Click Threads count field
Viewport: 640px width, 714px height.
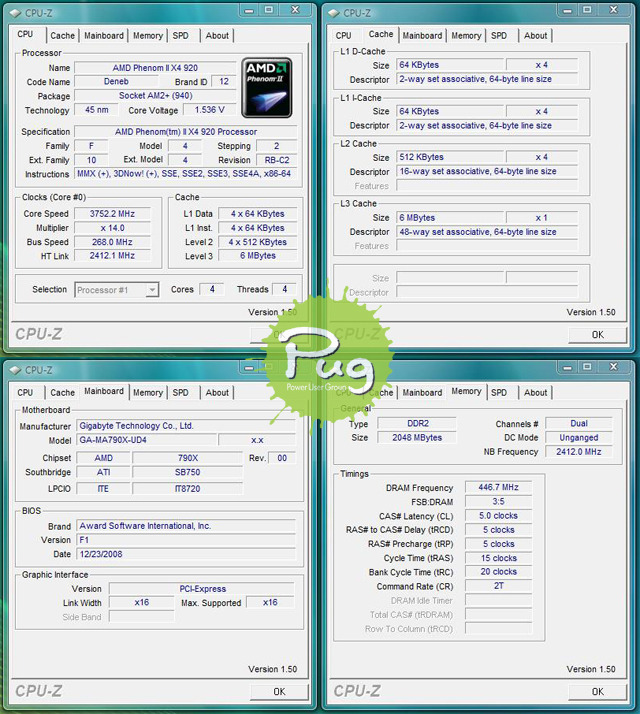(x=284, y=289)
